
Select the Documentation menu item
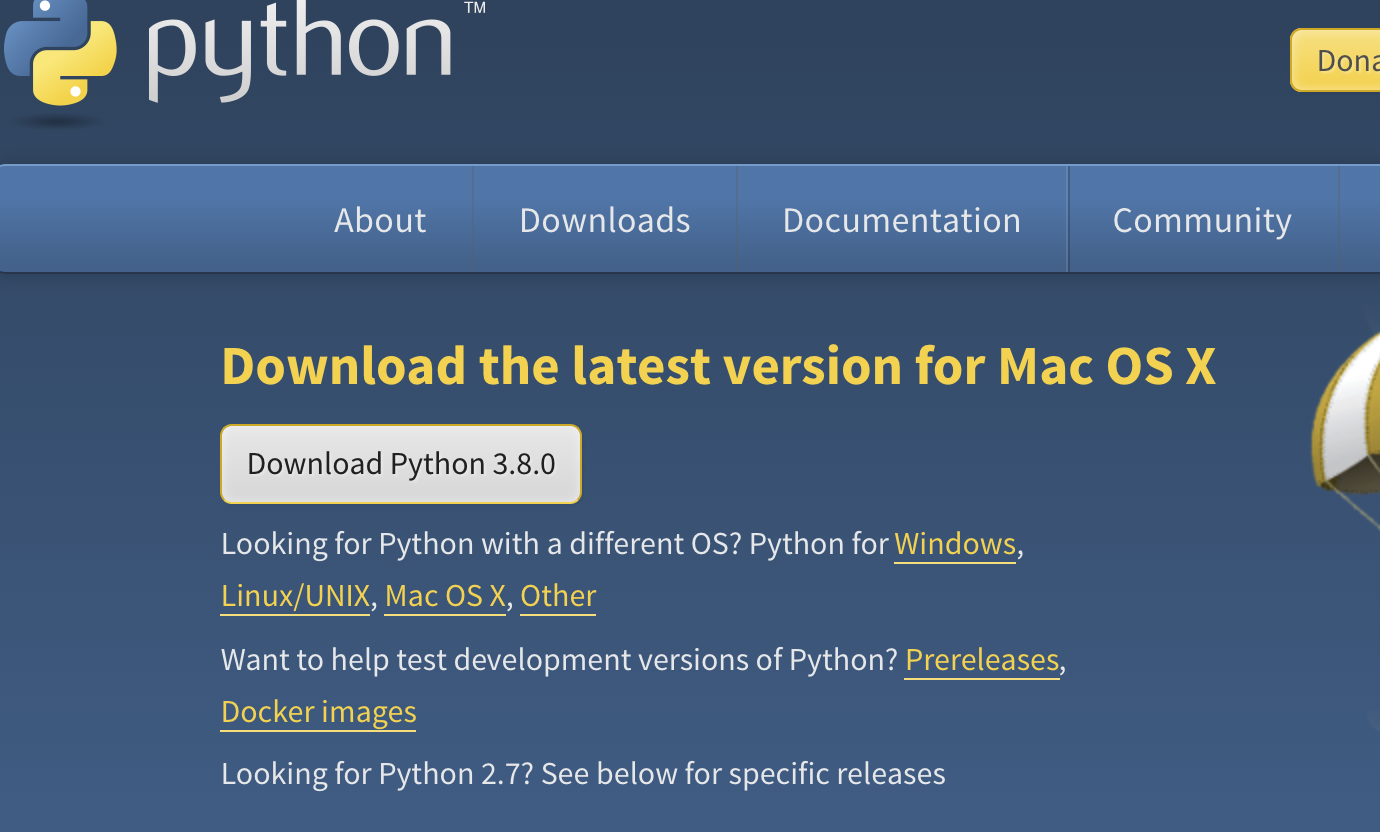pyautogui.click(x=901, y=220)
